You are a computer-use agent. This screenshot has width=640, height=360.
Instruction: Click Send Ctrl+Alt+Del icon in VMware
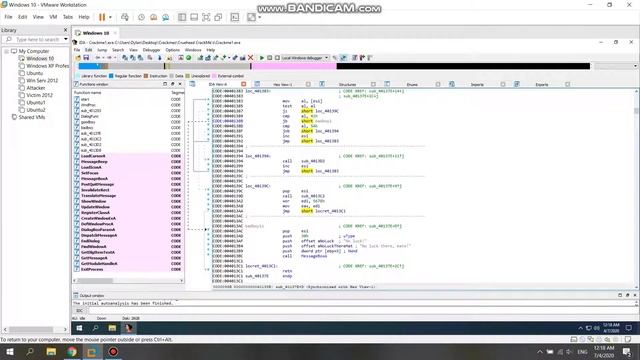pos(125,17)
